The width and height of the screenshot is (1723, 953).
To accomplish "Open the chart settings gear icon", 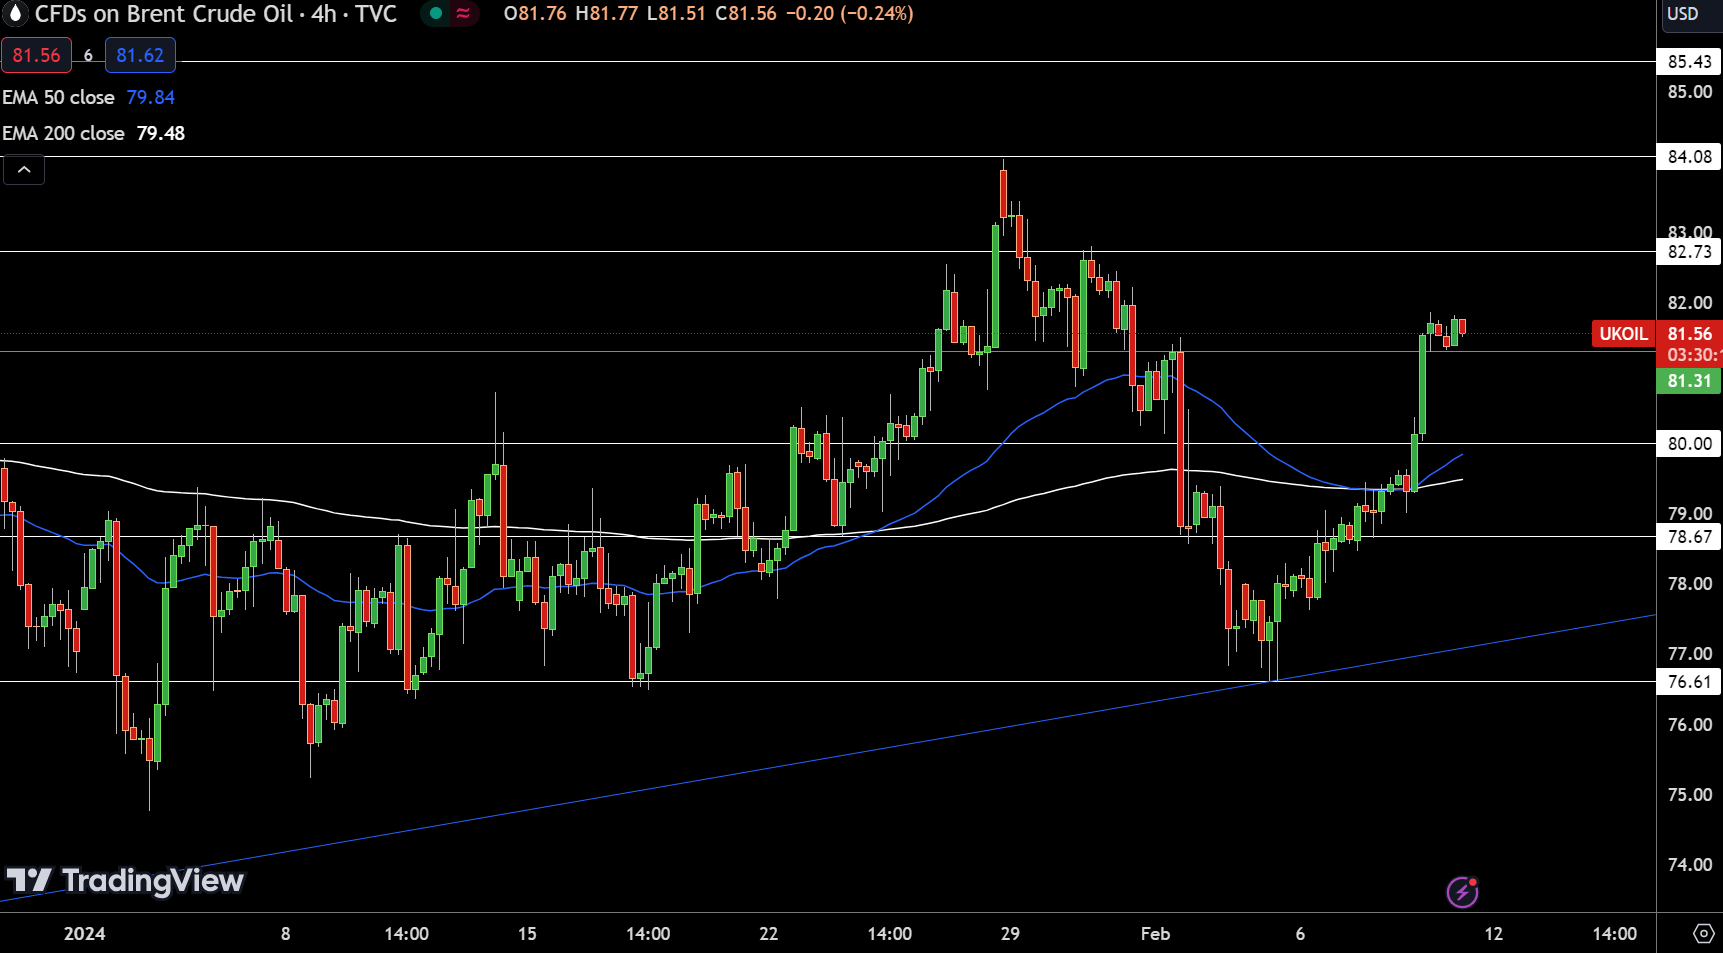I will point(1703,933).
